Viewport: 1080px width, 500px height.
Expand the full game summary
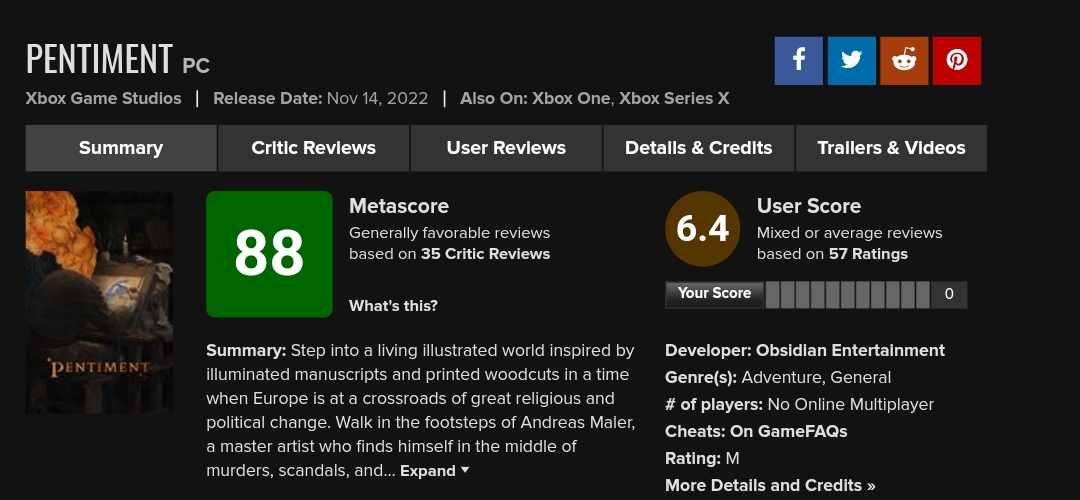(x=434, y=471)
